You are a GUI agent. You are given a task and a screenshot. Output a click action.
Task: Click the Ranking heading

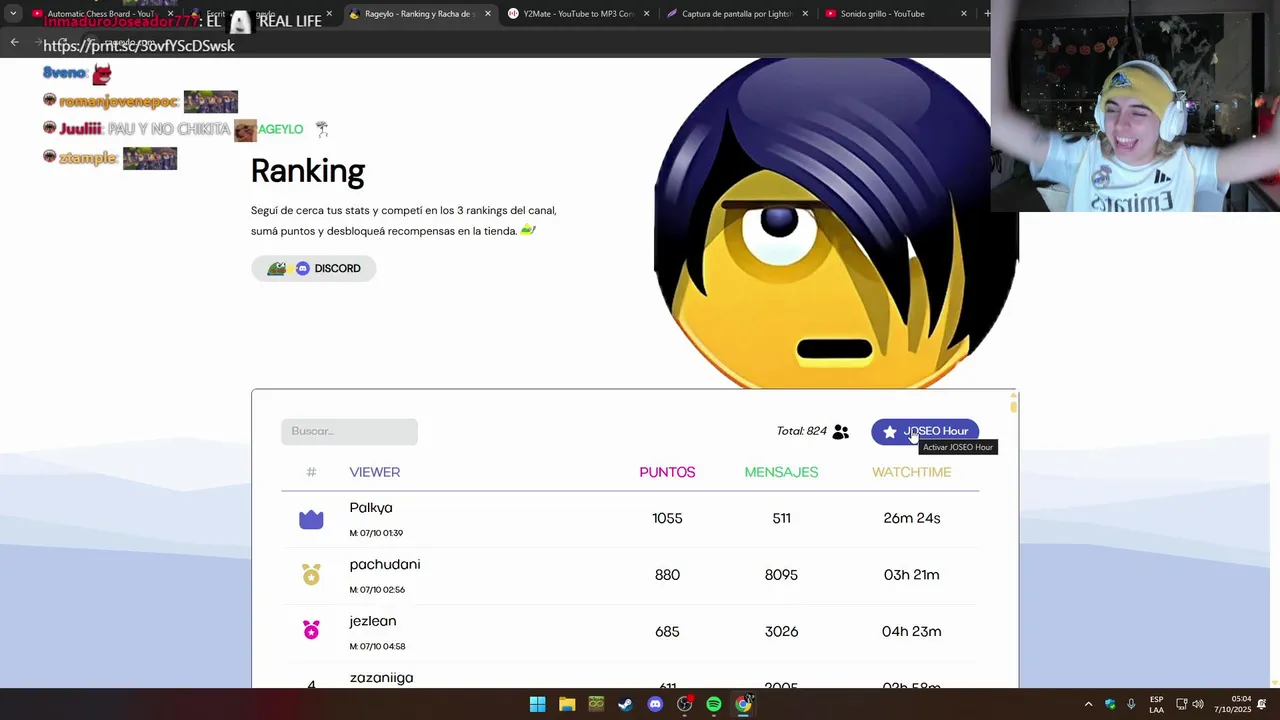[x=307, y=171]
